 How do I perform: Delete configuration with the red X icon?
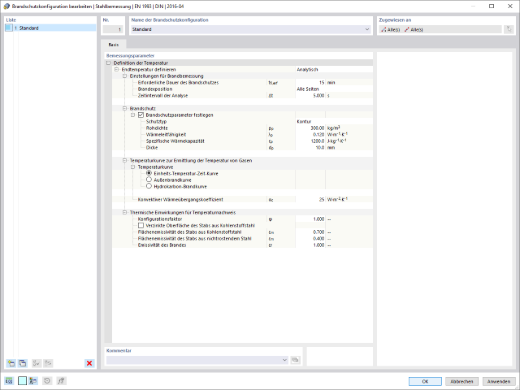[89, 363]
